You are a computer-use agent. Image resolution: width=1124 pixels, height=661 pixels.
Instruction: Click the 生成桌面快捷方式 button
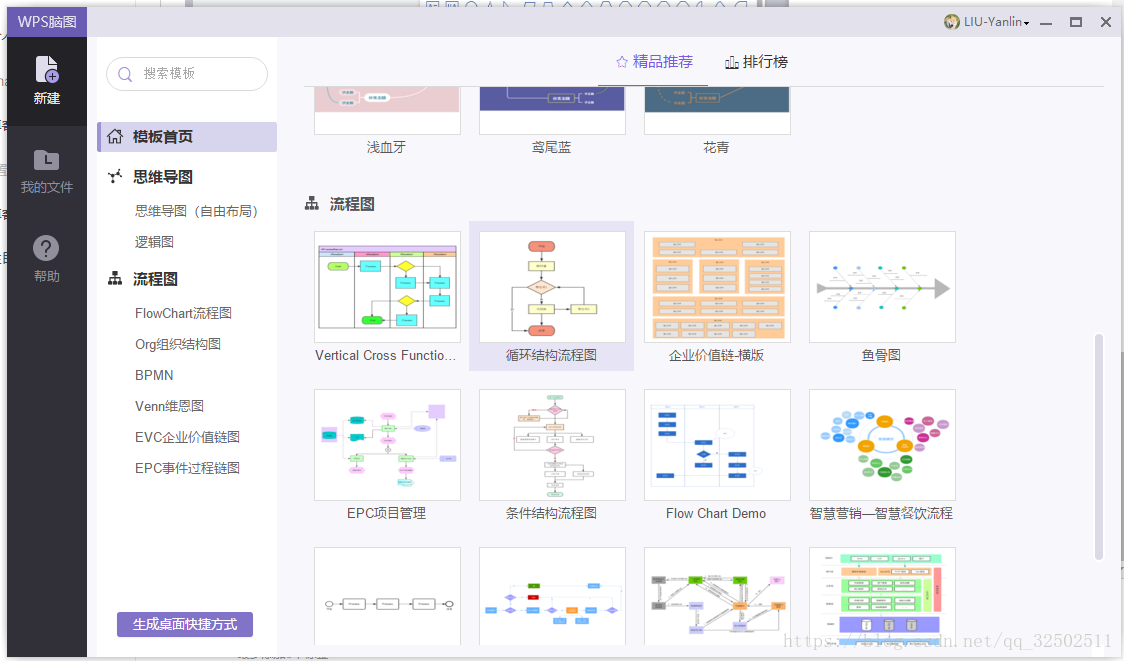[185, 624]
